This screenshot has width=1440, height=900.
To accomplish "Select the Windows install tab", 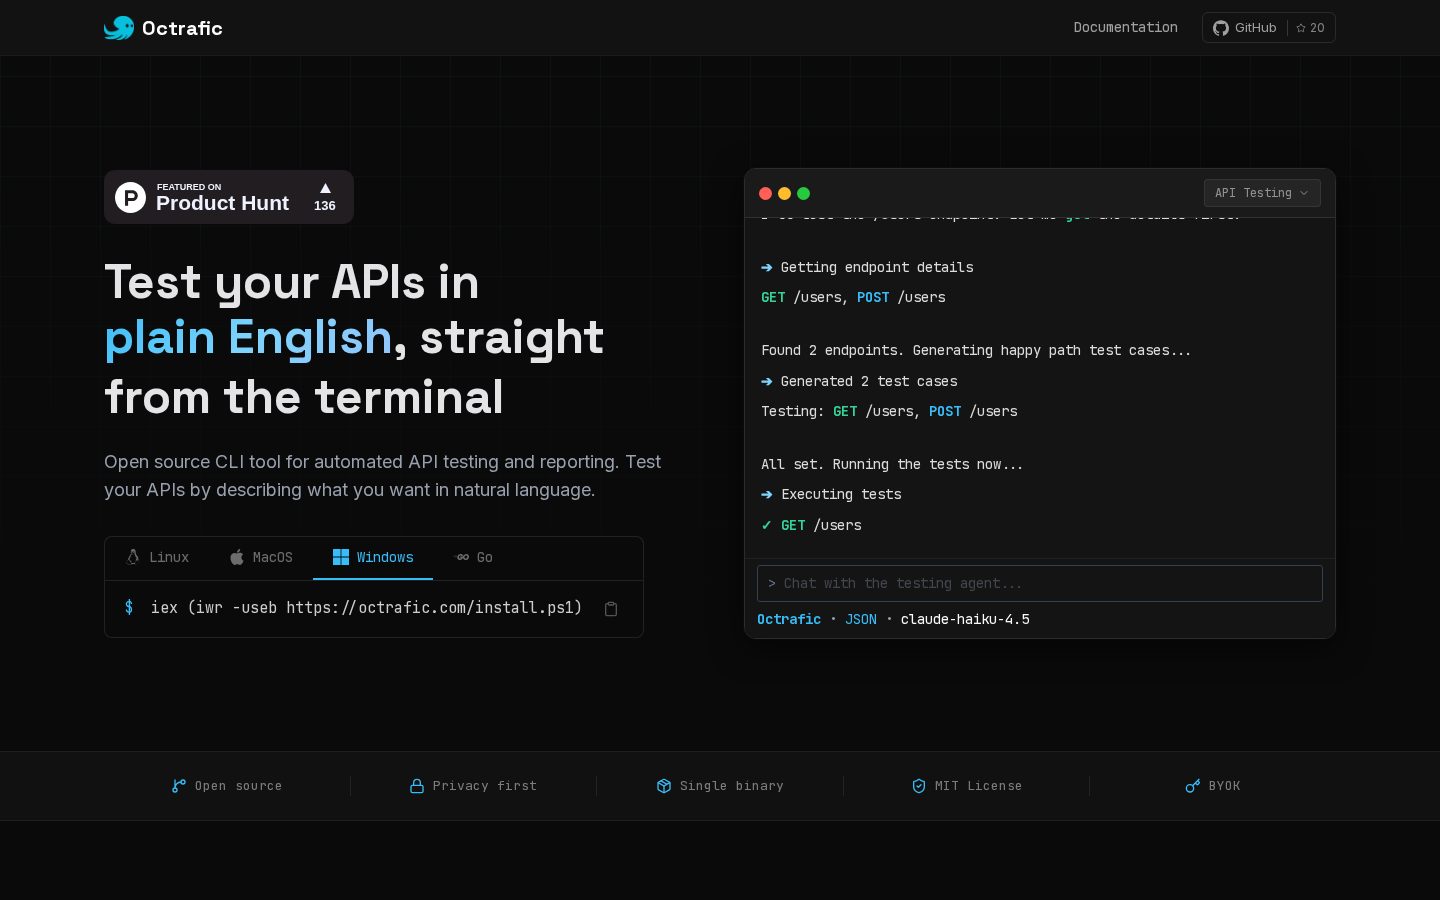I will (x=373, y=557).
